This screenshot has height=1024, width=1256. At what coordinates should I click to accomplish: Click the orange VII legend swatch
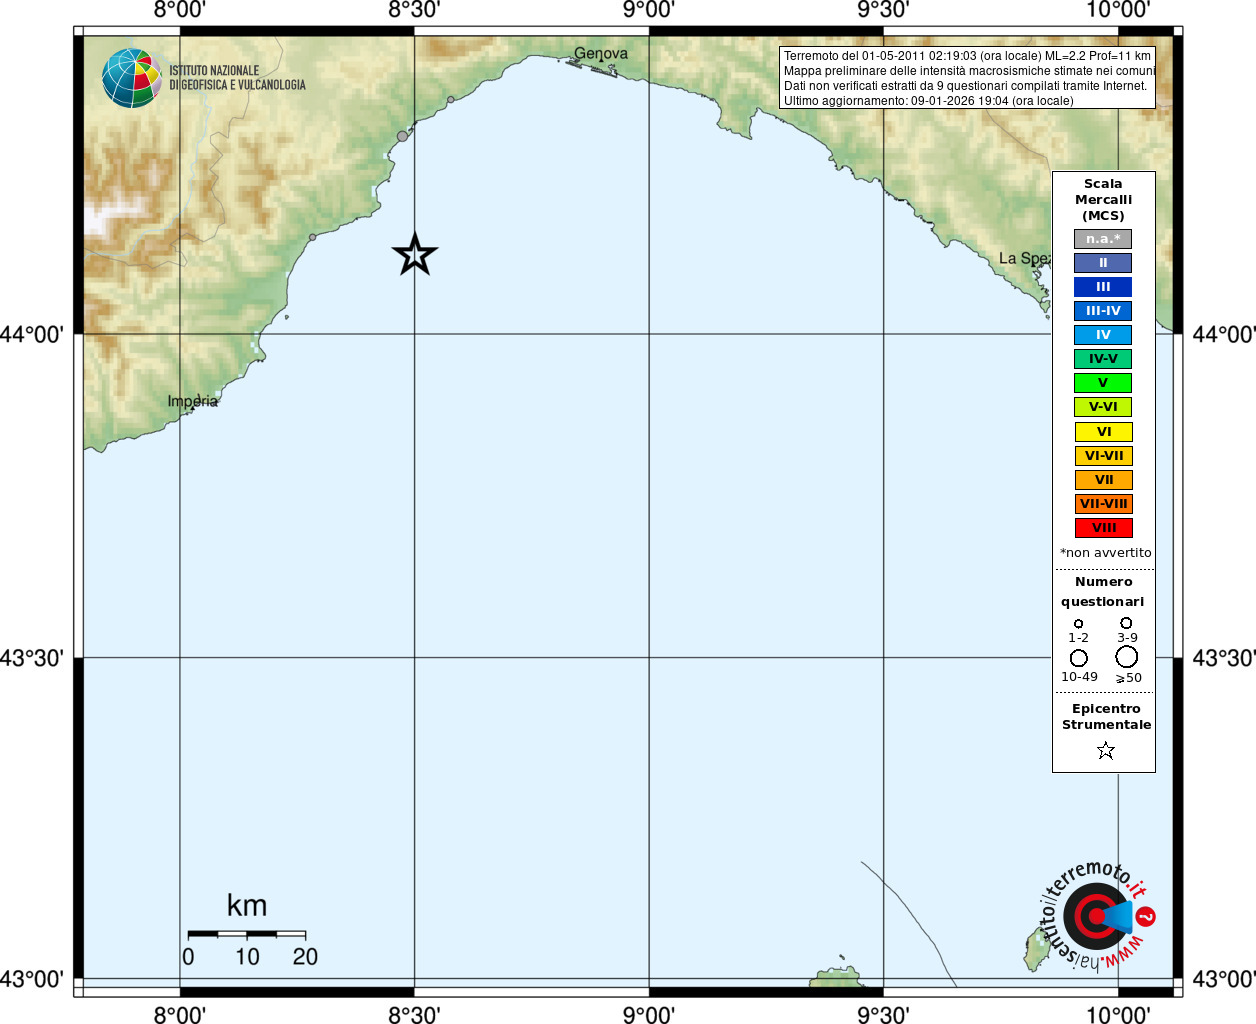pos(1103,480)
